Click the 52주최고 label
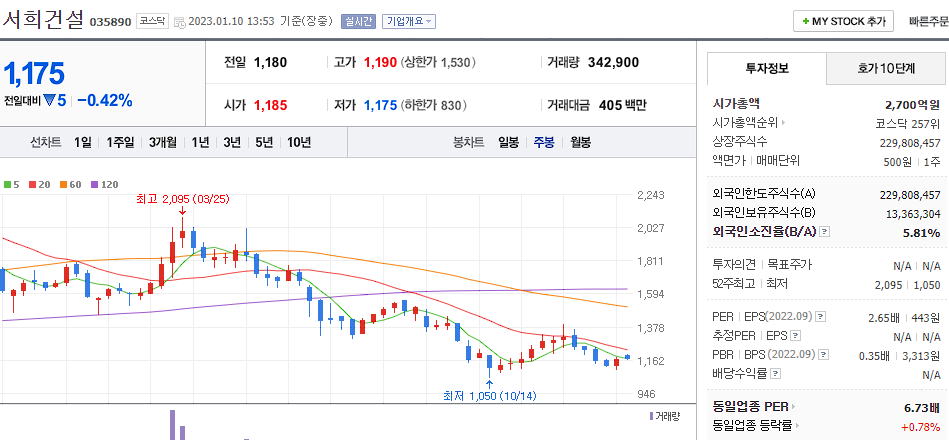The height and width of the screenshot is (440, 949). (735, 284)
